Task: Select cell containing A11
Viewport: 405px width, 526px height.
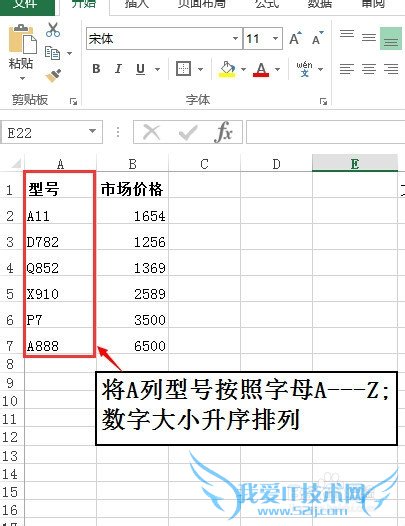Action: 60,211
